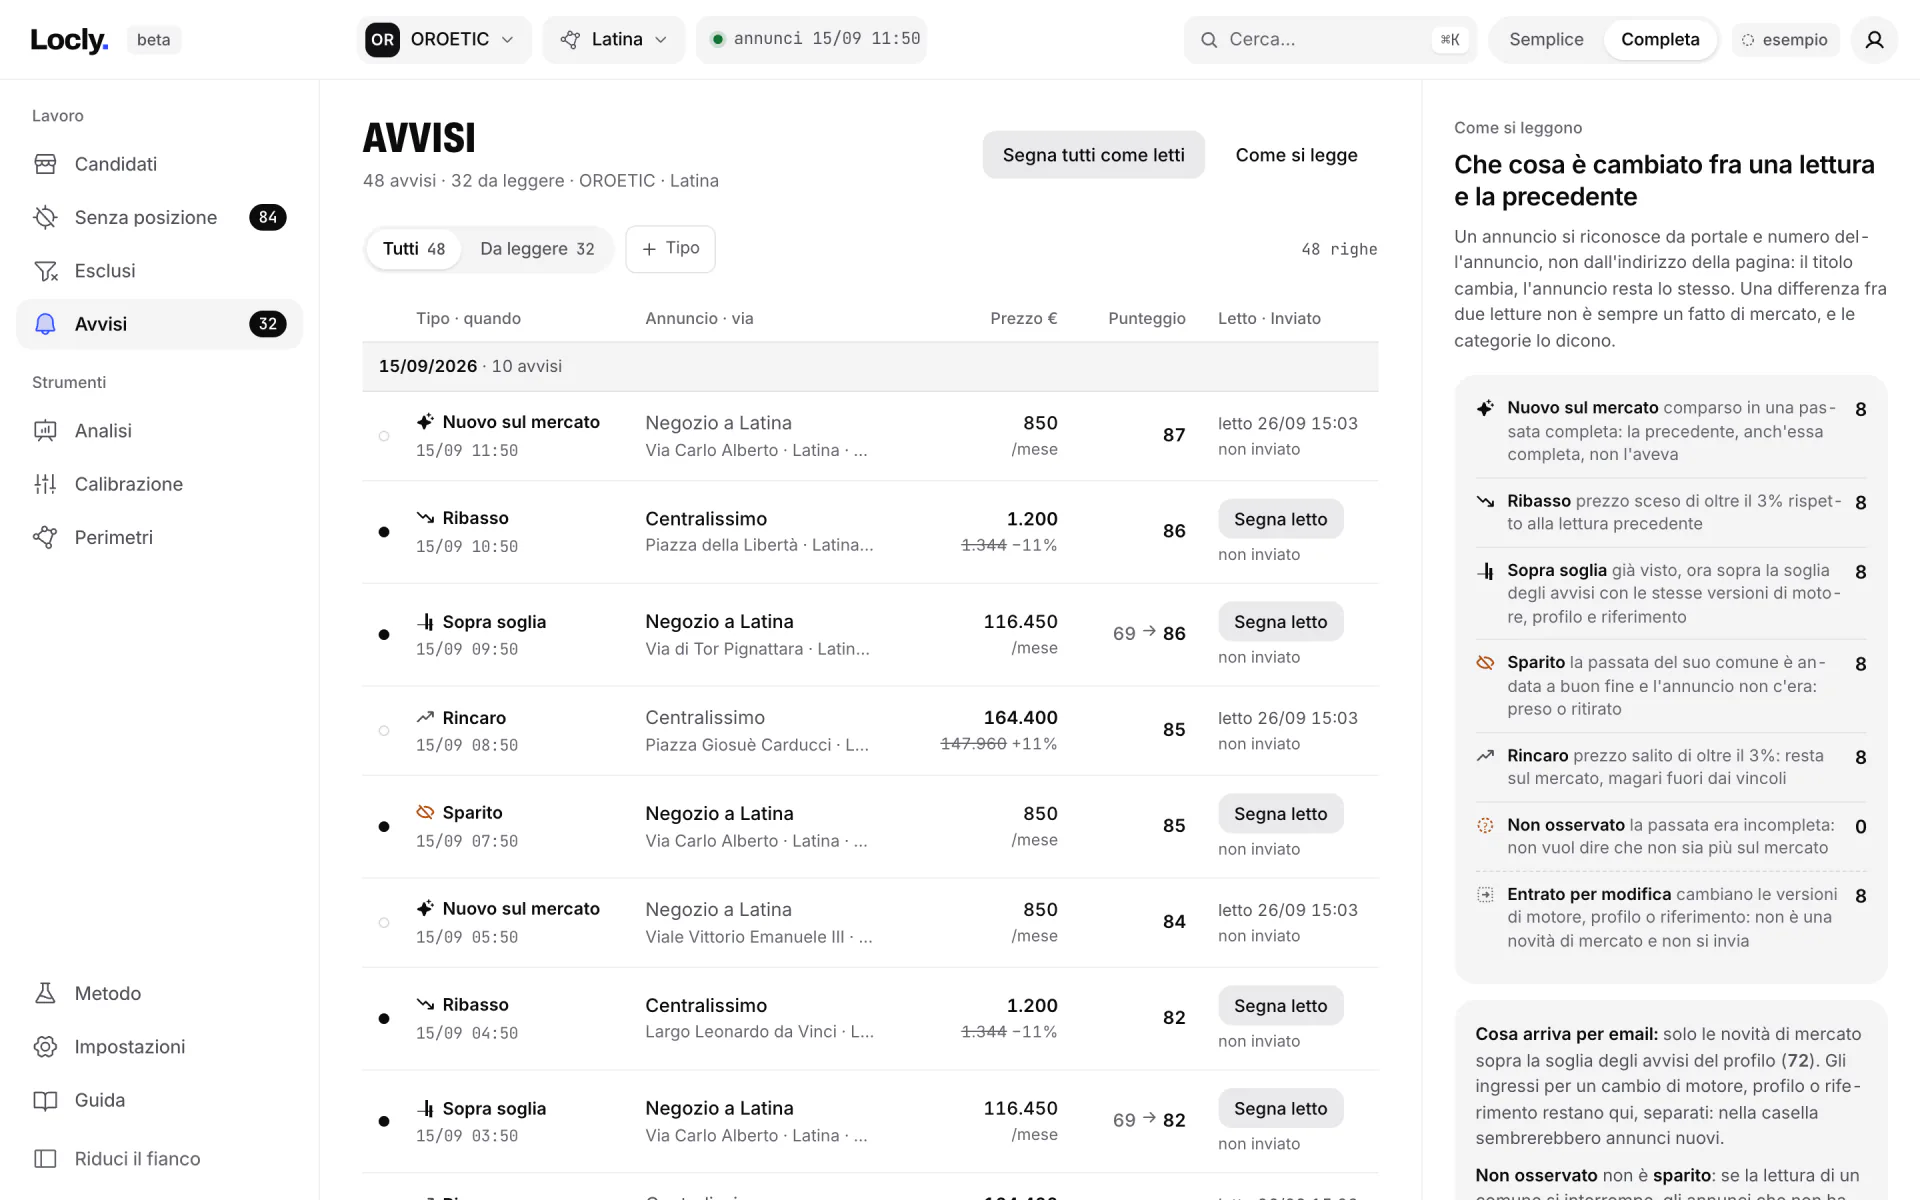Open Come si legge
The height and width of the screenshot is (1200, 1920).
tap(1296, 155)
